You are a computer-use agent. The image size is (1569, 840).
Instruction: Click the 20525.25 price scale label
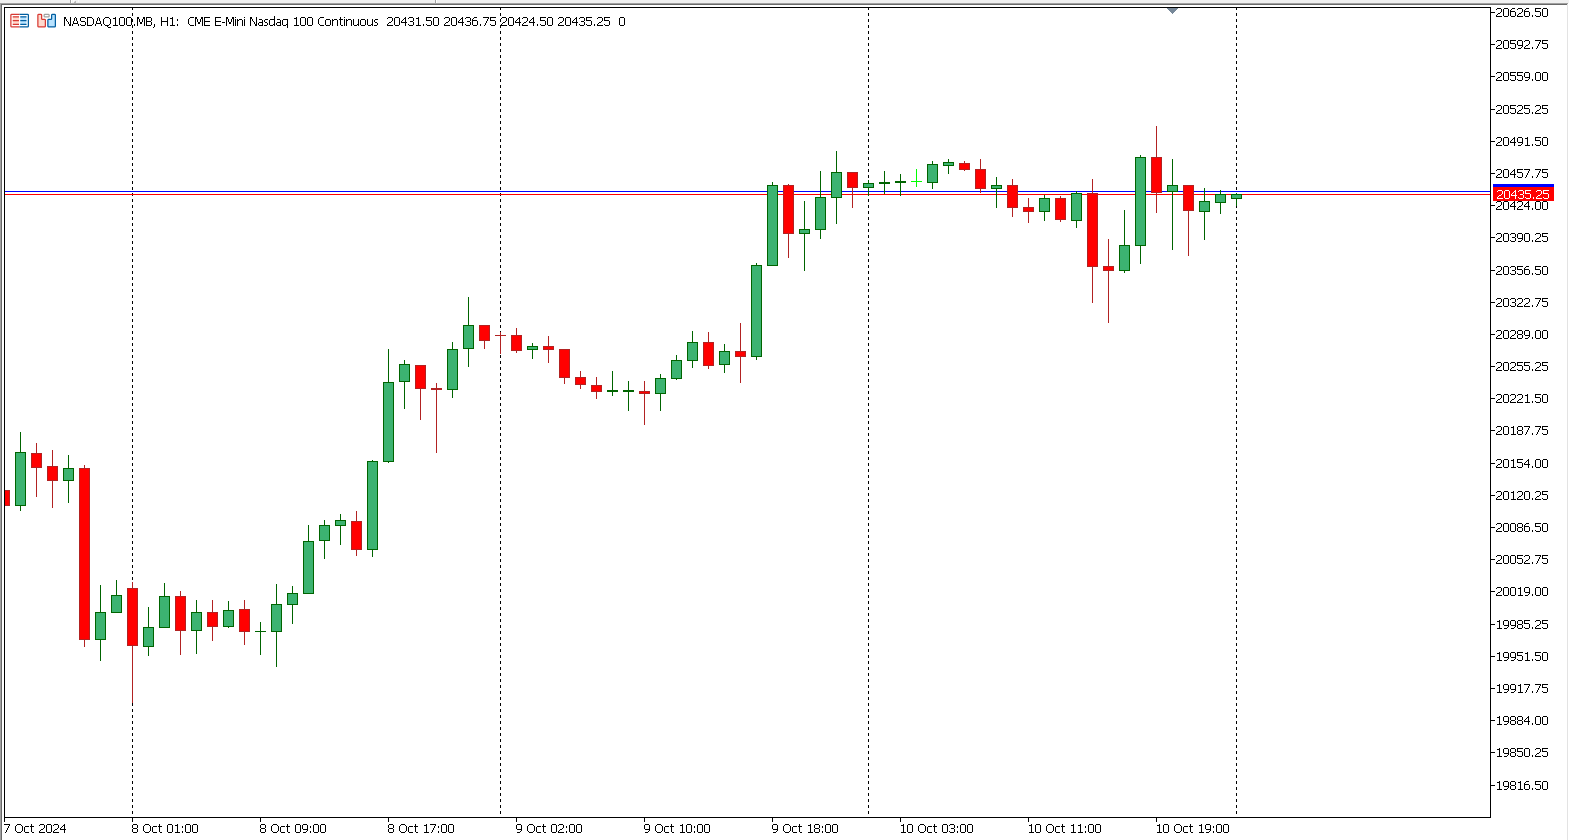pos(1521,109)
